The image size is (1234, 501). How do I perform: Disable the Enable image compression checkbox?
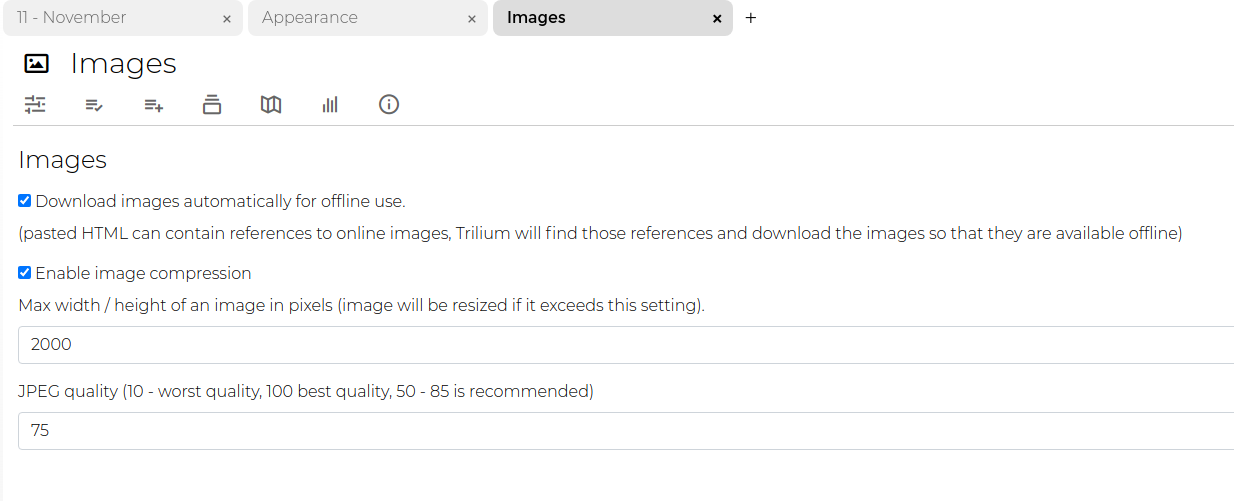[25, 273]
